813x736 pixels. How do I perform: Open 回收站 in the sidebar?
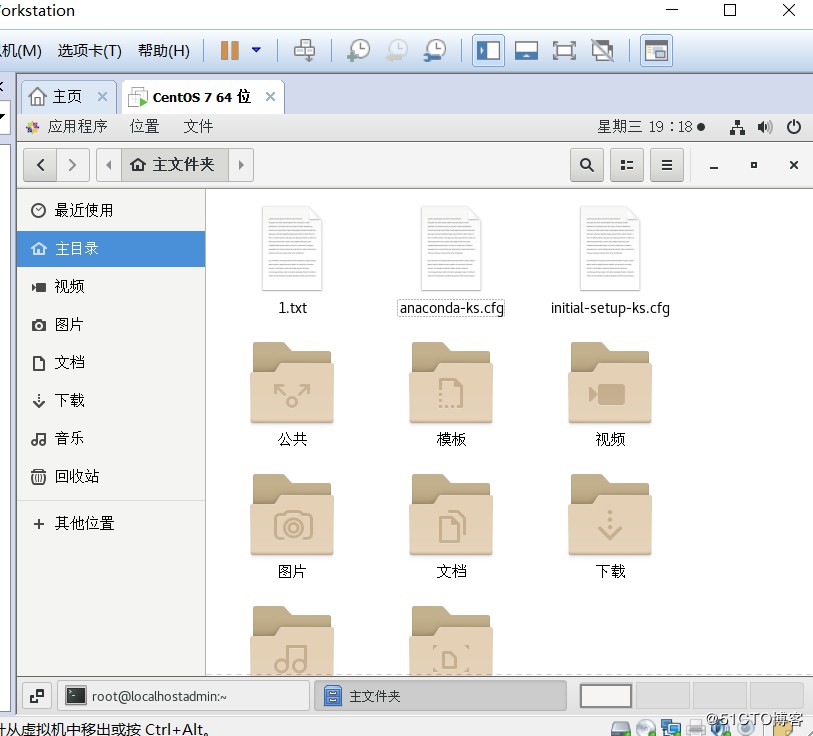[x=111, y=477]
